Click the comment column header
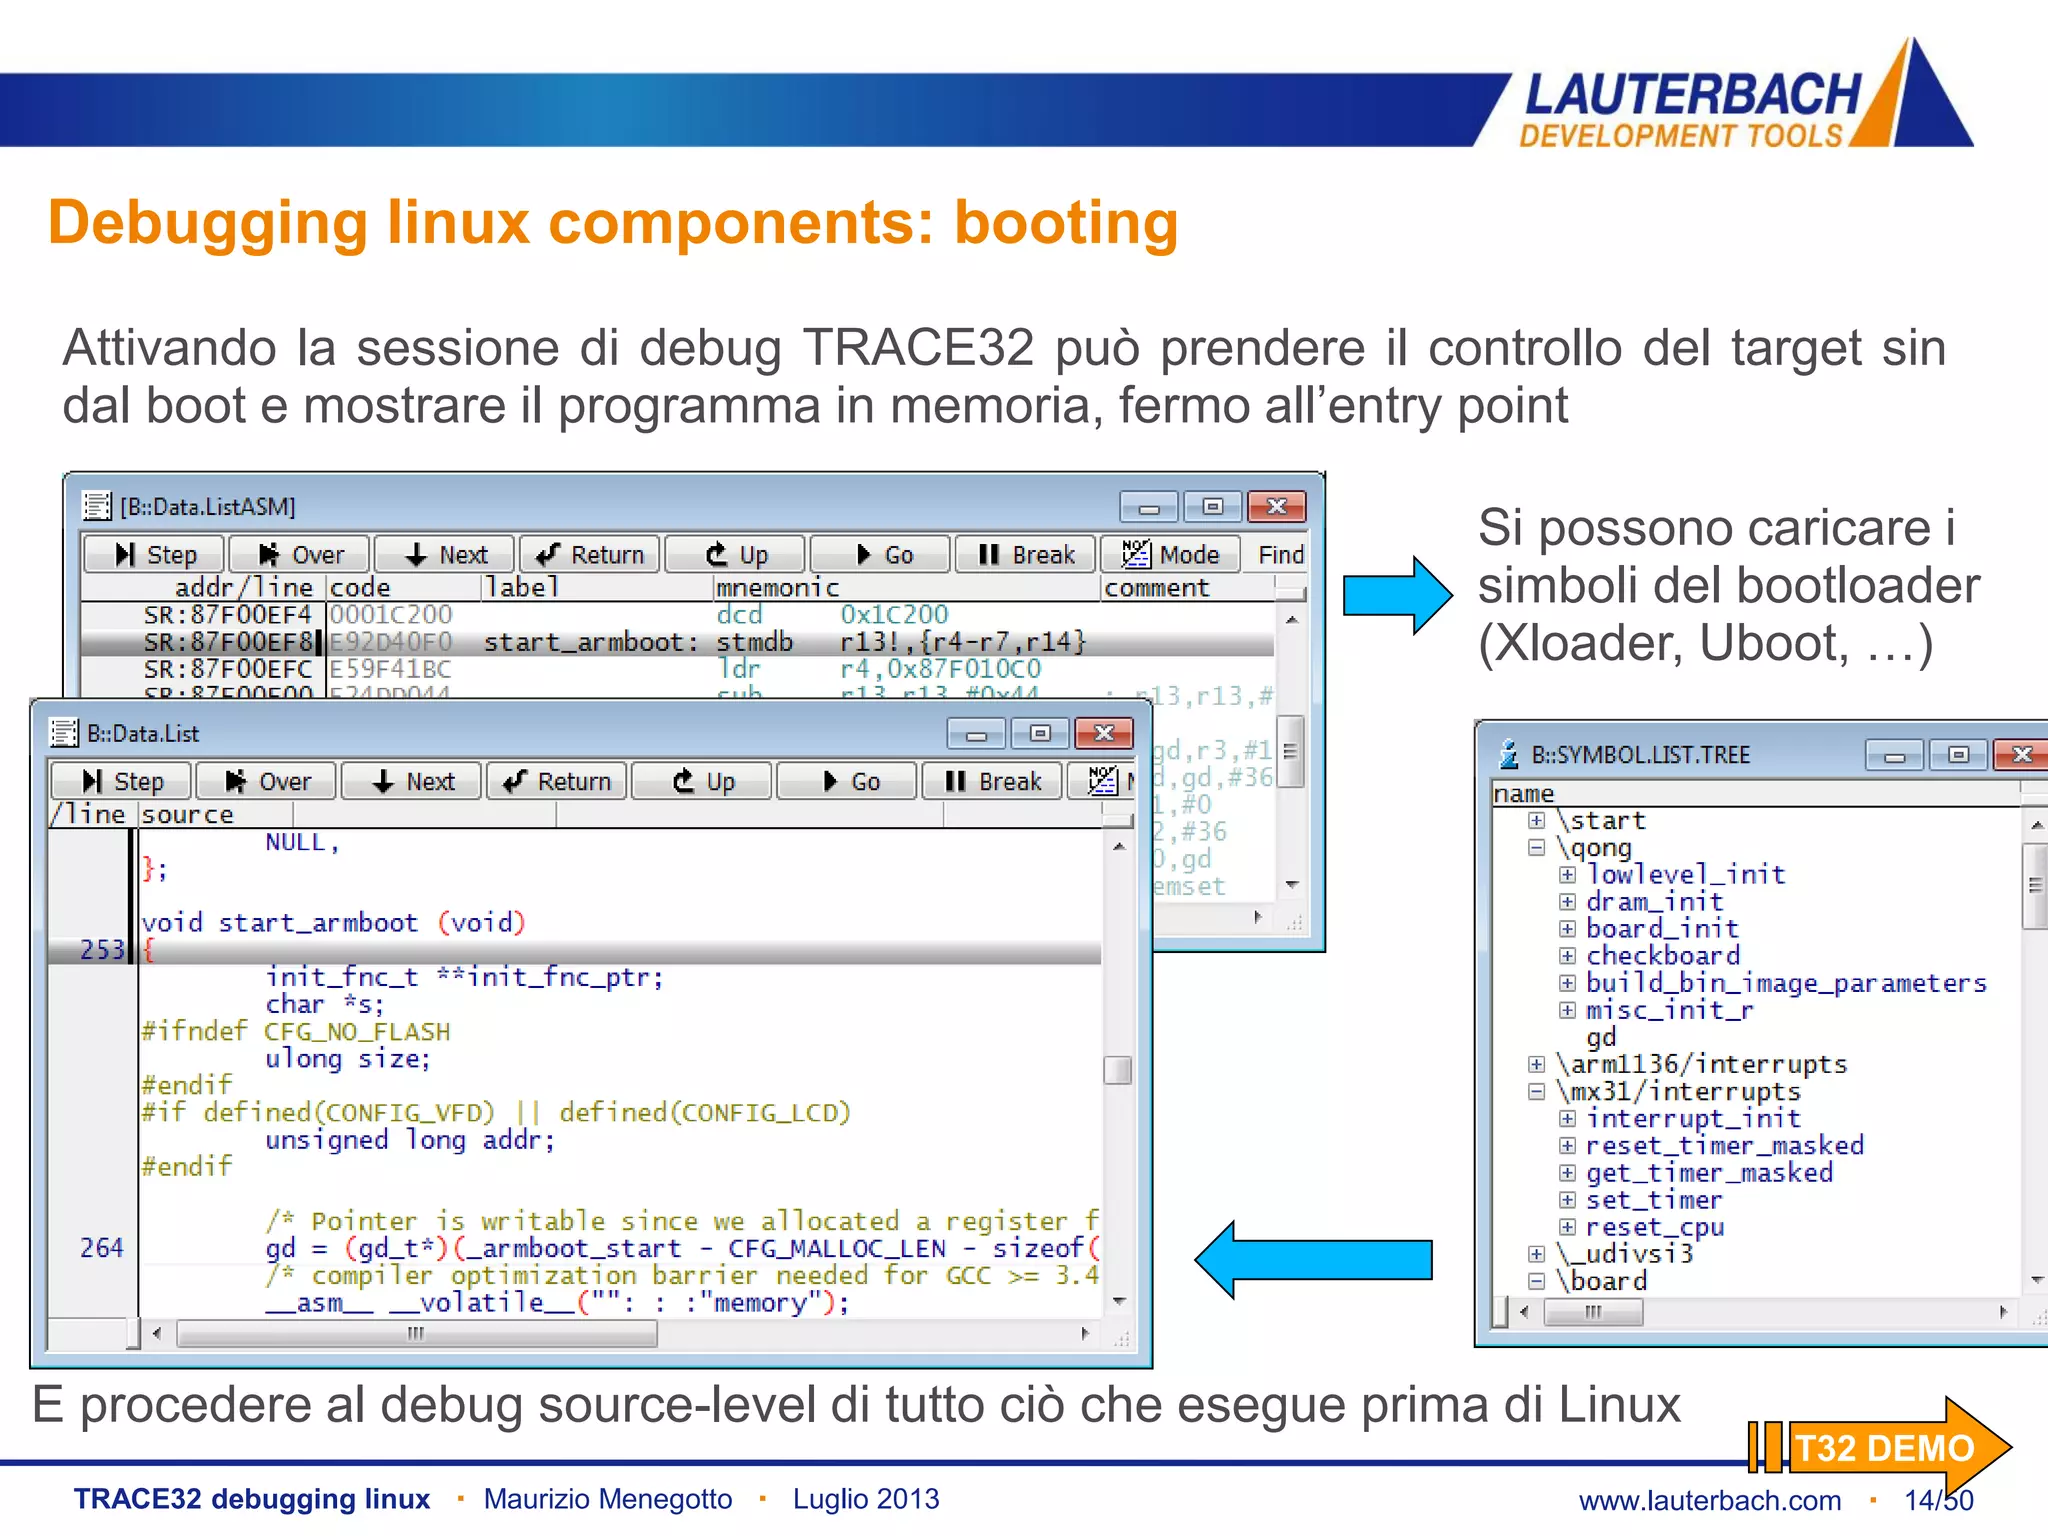The image size is (2048, 1536). point(1188,587)
